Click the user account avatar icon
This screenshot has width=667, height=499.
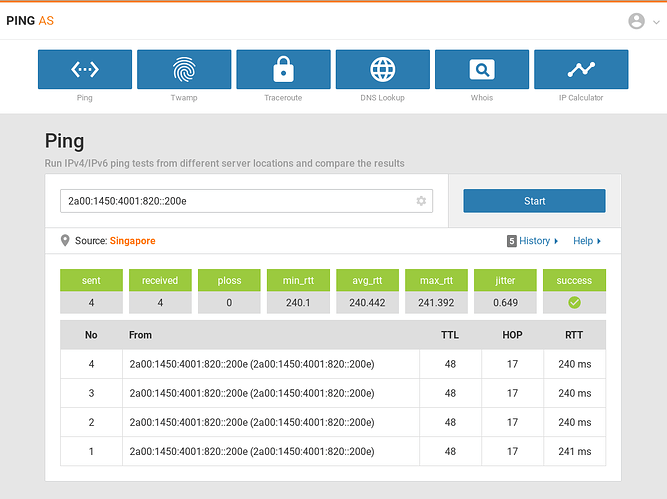[x=636, y=21]
